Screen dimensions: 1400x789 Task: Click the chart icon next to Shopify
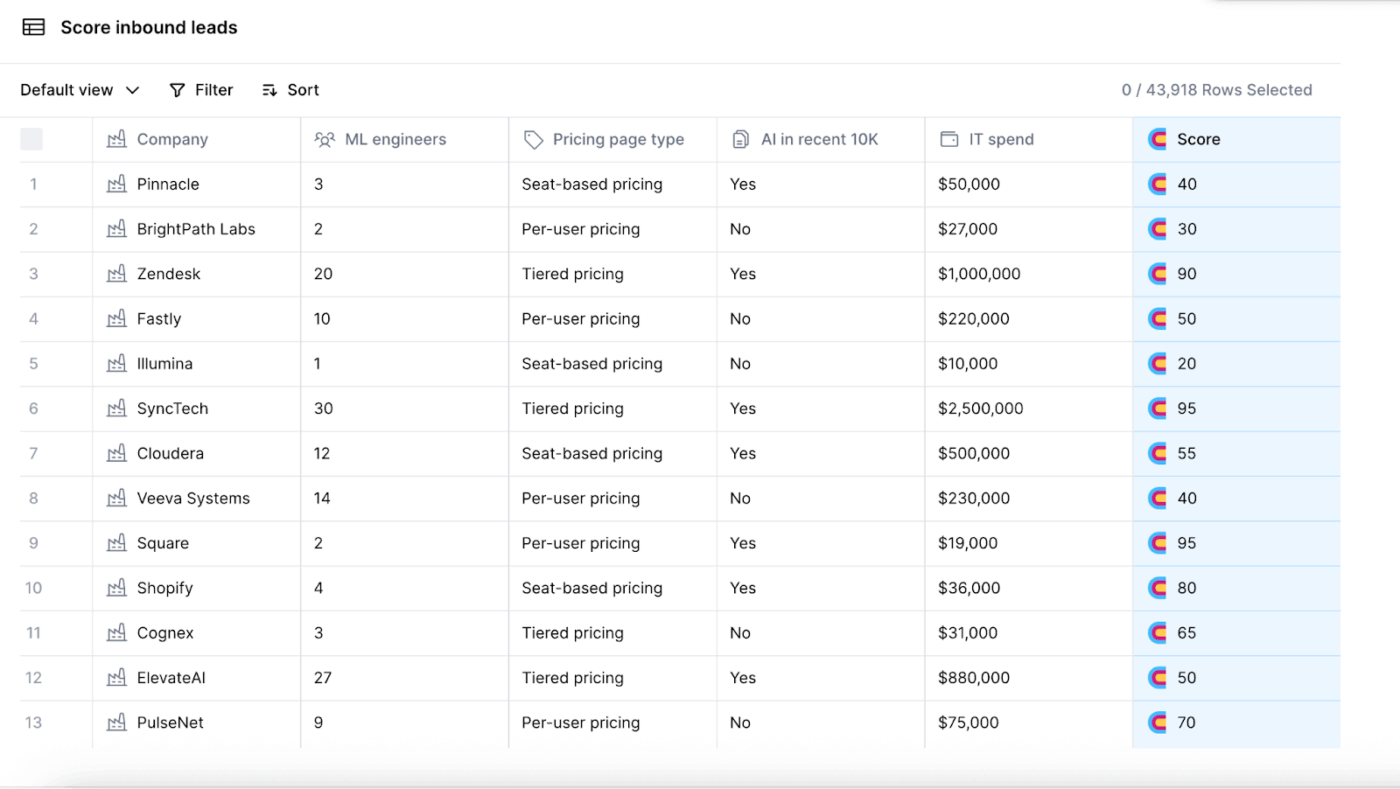click(x=117, y=588)
